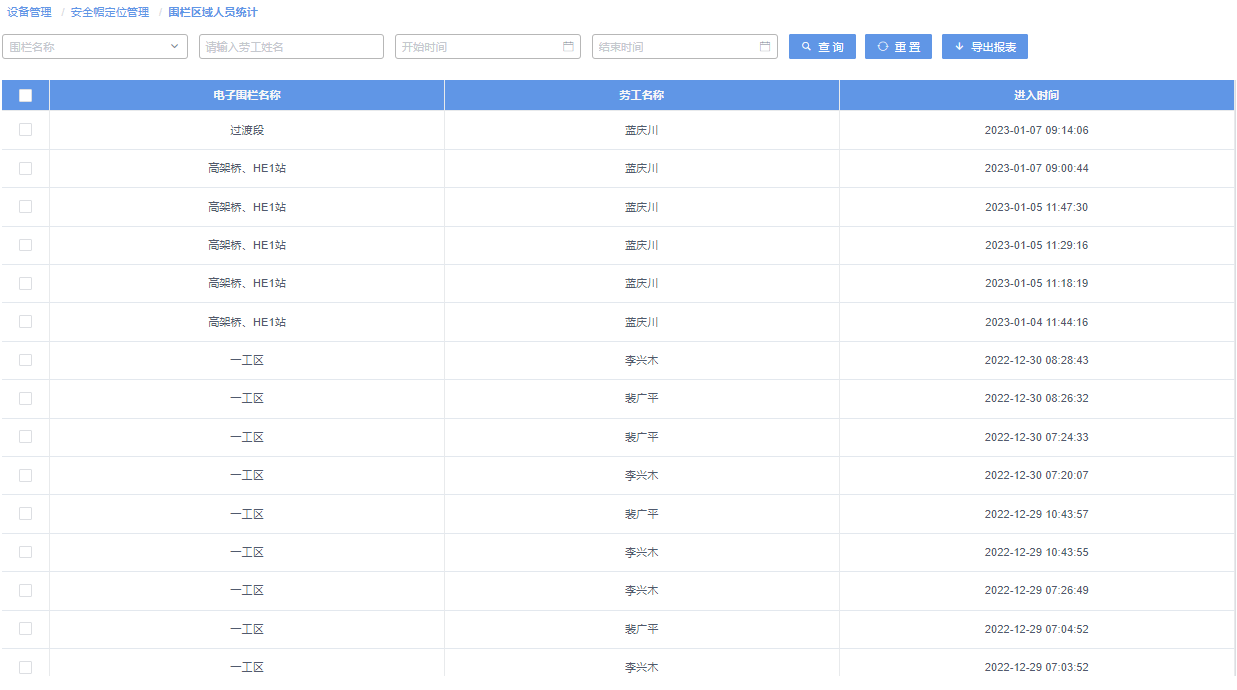Viewport: 1237px width, 690px height.
Task: Go to 设备管理 in breadcrumb
Action: point(29,13)
